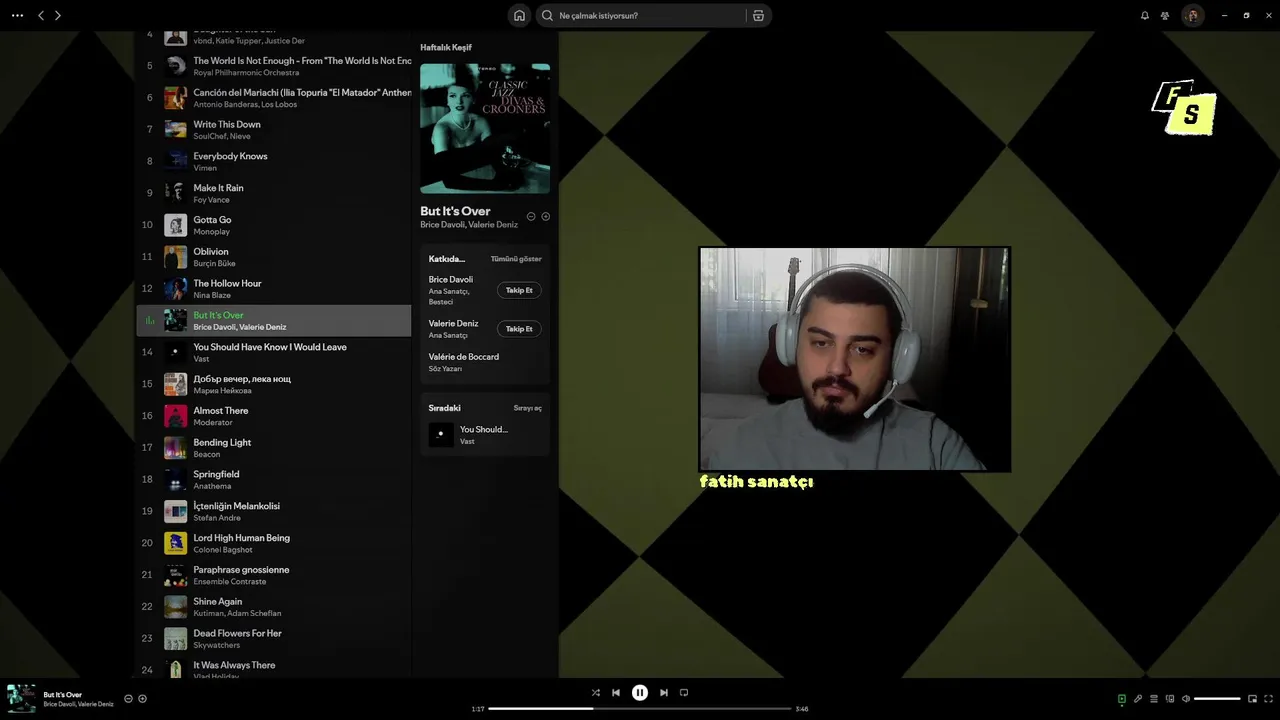Open But It's Over title in side panel
Image resolution: width=1280 pixels, height=720 pixels.
point(455,211)
